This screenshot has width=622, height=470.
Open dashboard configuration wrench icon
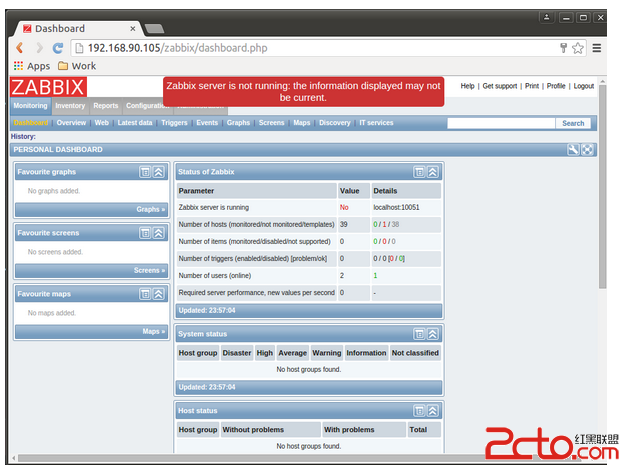(x=573, y=150)
